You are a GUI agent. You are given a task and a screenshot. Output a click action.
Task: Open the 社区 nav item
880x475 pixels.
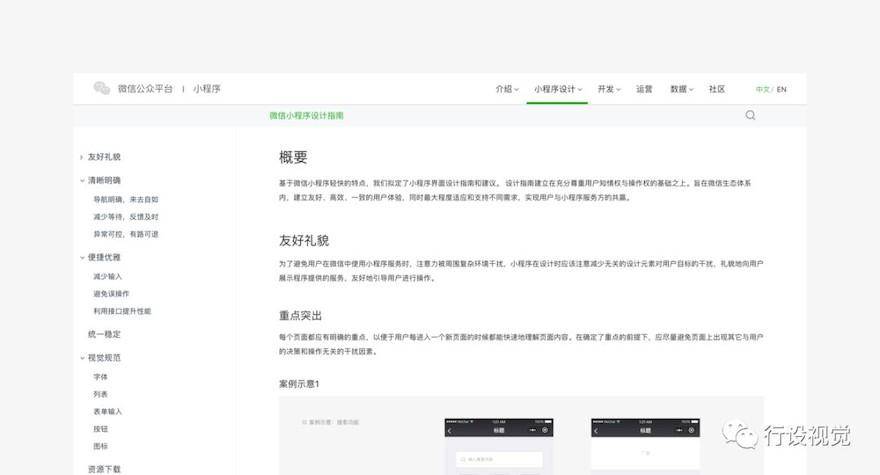717,89
